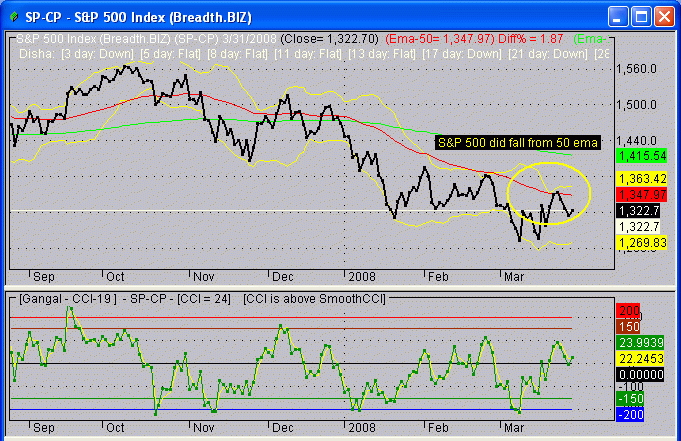Click the blue -200 CCI level tag
The image size is (681, 441).
click(630, 414)
